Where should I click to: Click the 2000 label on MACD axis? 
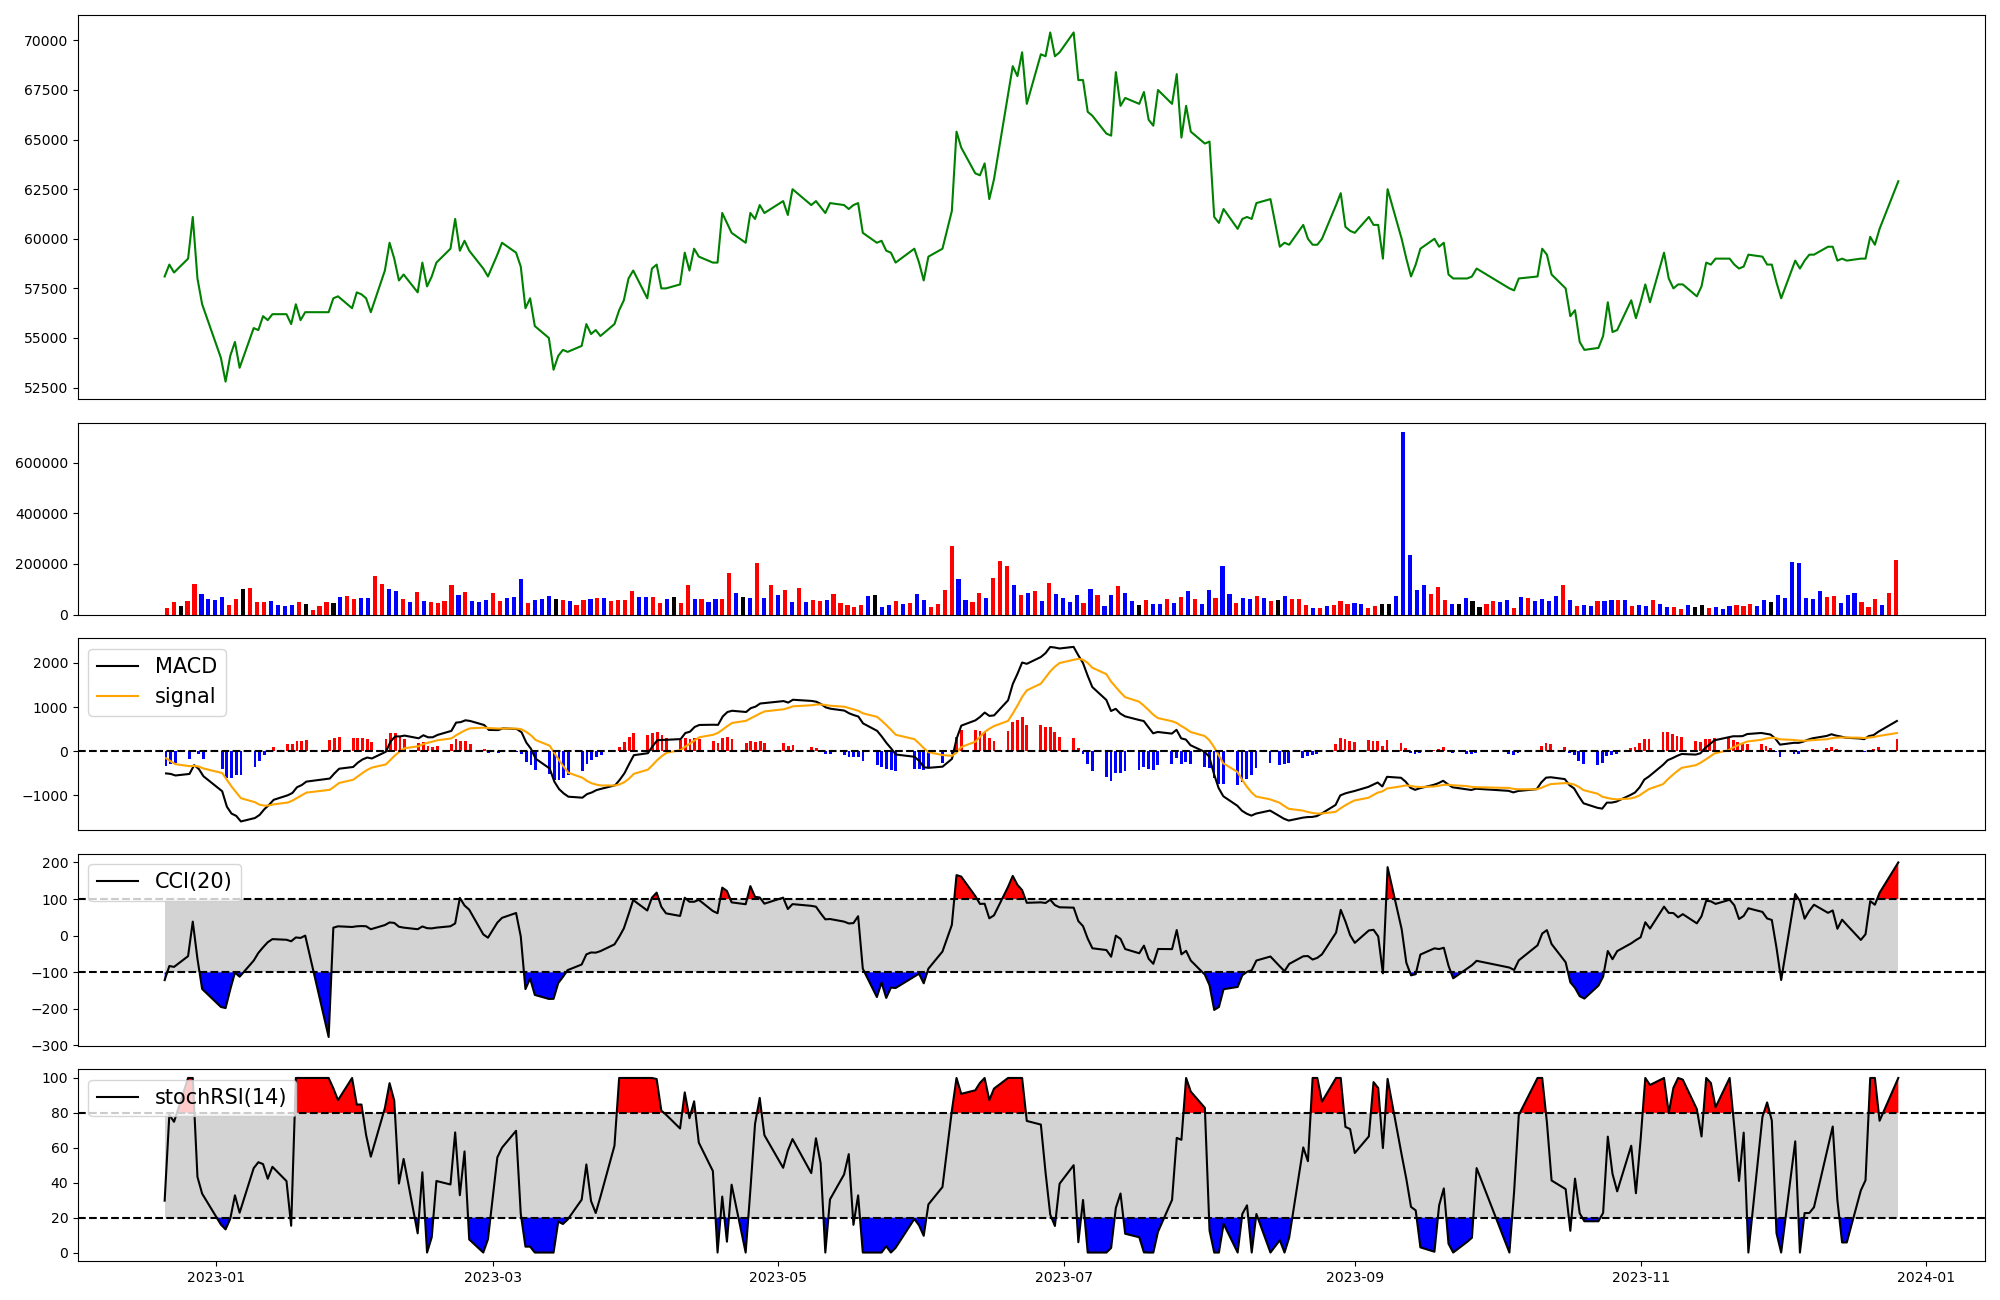(x=50, y=664)
